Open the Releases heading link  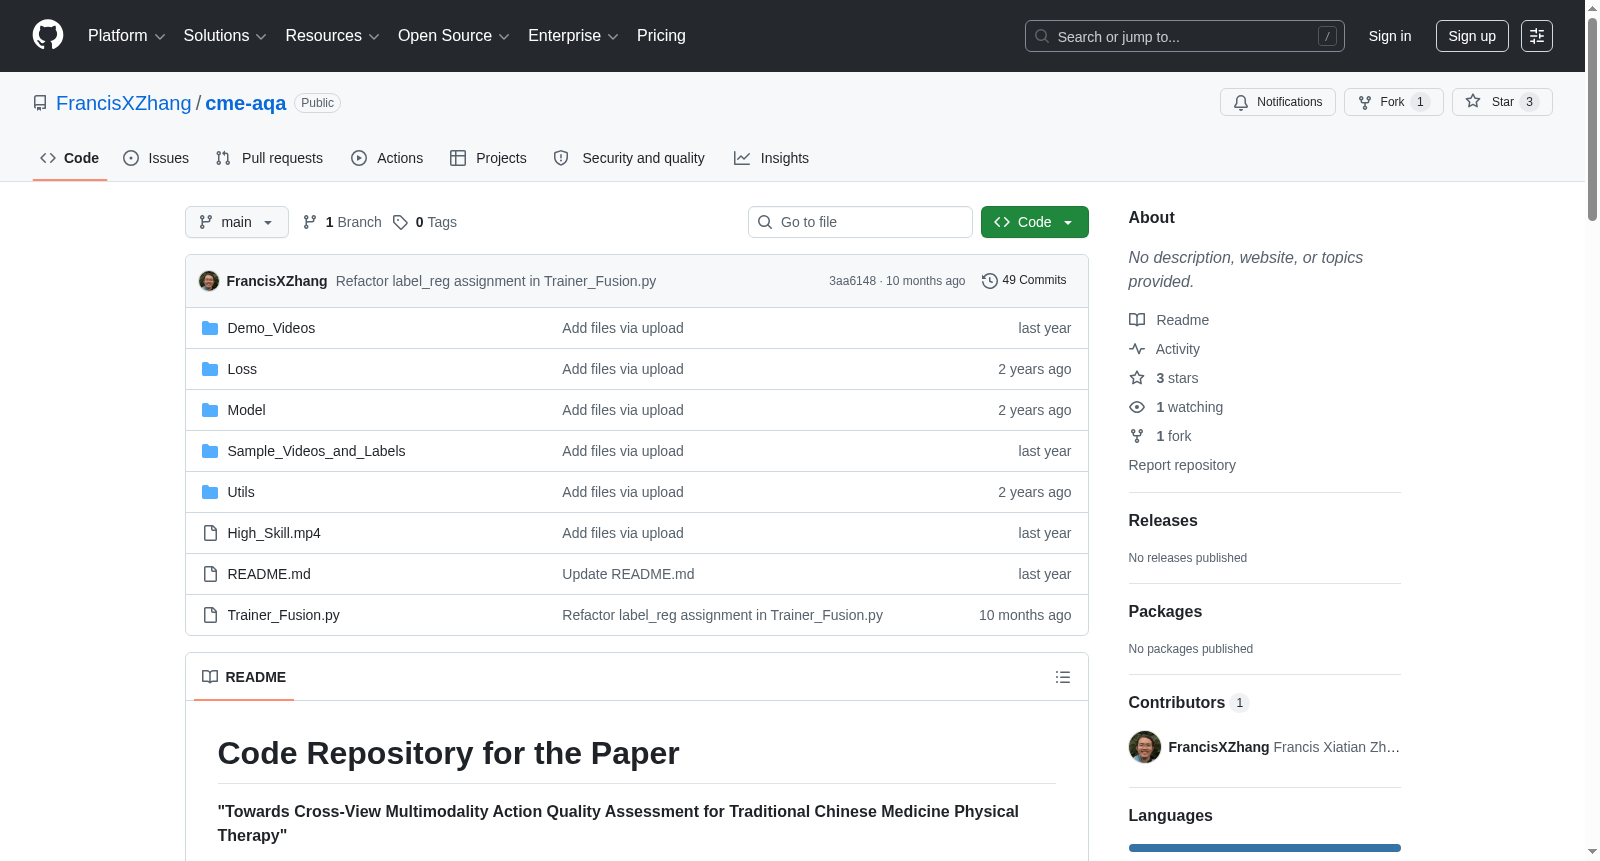1163,520
